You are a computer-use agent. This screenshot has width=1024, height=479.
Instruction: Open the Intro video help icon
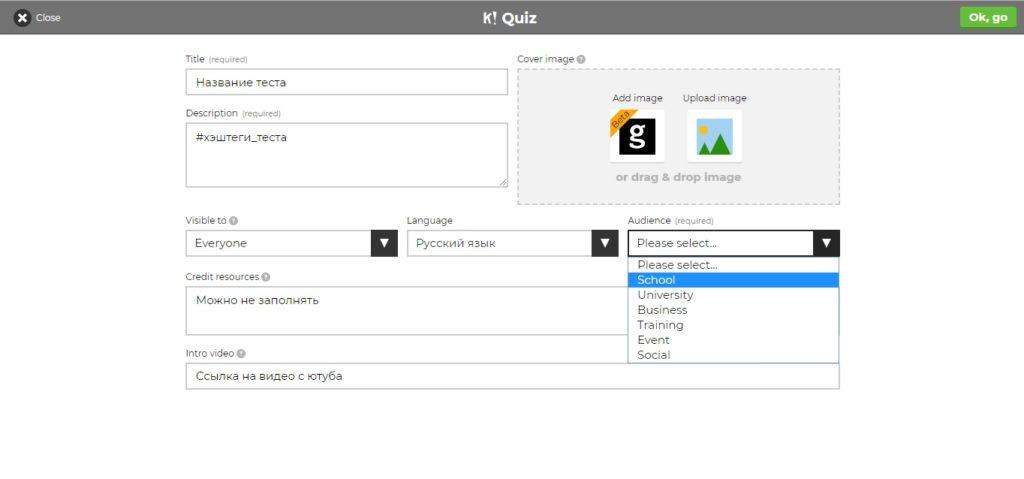click(x=241, y=354)
